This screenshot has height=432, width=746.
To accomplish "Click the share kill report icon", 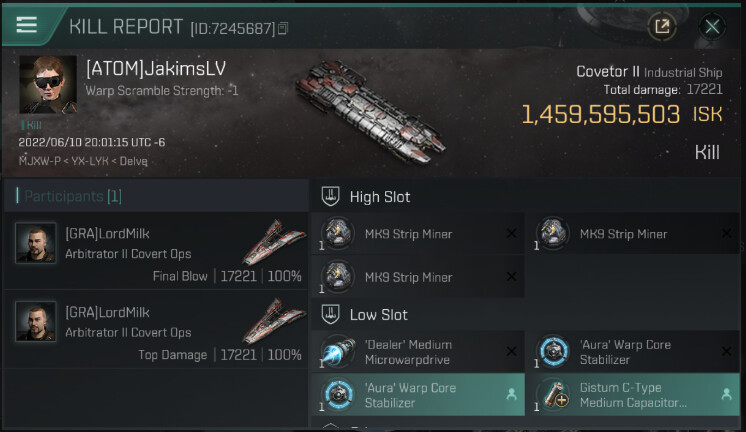I will click(661, 27).
